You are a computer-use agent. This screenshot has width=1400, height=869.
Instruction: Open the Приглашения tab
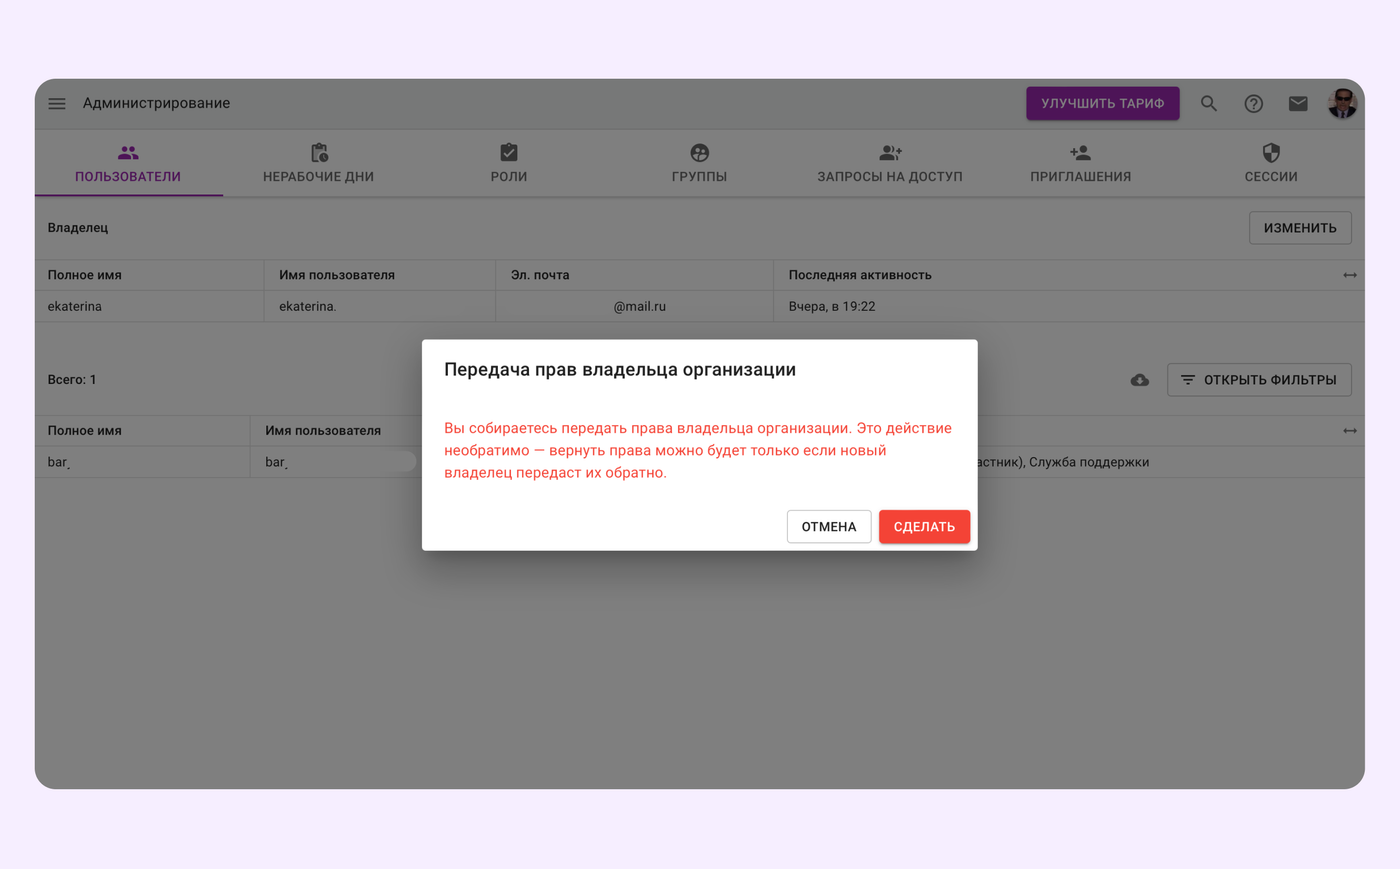point(1080,164)
